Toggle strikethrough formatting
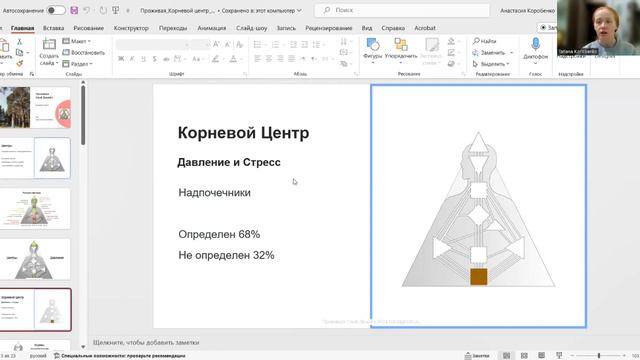The width and height of the screenshot is (640, 360). pyautogui.click(x=166, y=59)
